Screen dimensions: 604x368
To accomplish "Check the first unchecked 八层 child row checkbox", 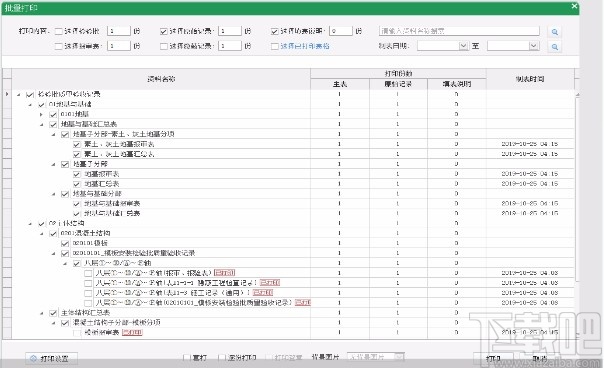I will (x=88, y=273).
